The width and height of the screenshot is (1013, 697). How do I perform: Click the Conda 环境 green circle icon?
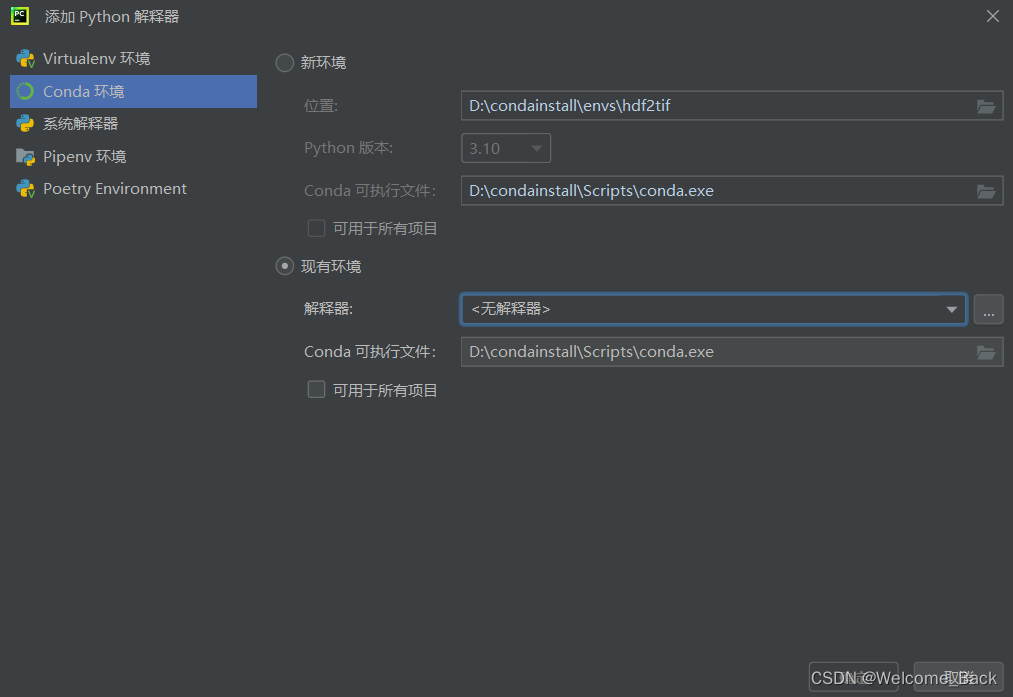point(25,91)
